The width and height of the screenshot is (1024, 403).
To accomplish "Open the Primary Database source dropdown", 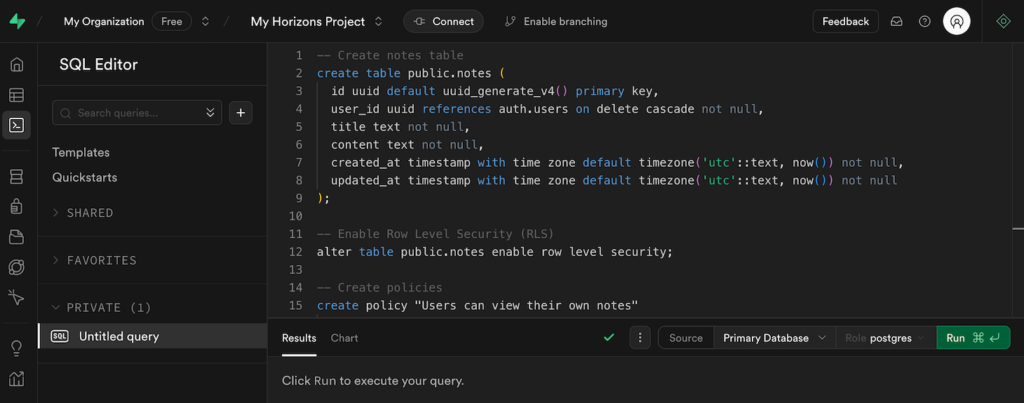I will pos(774,338).
